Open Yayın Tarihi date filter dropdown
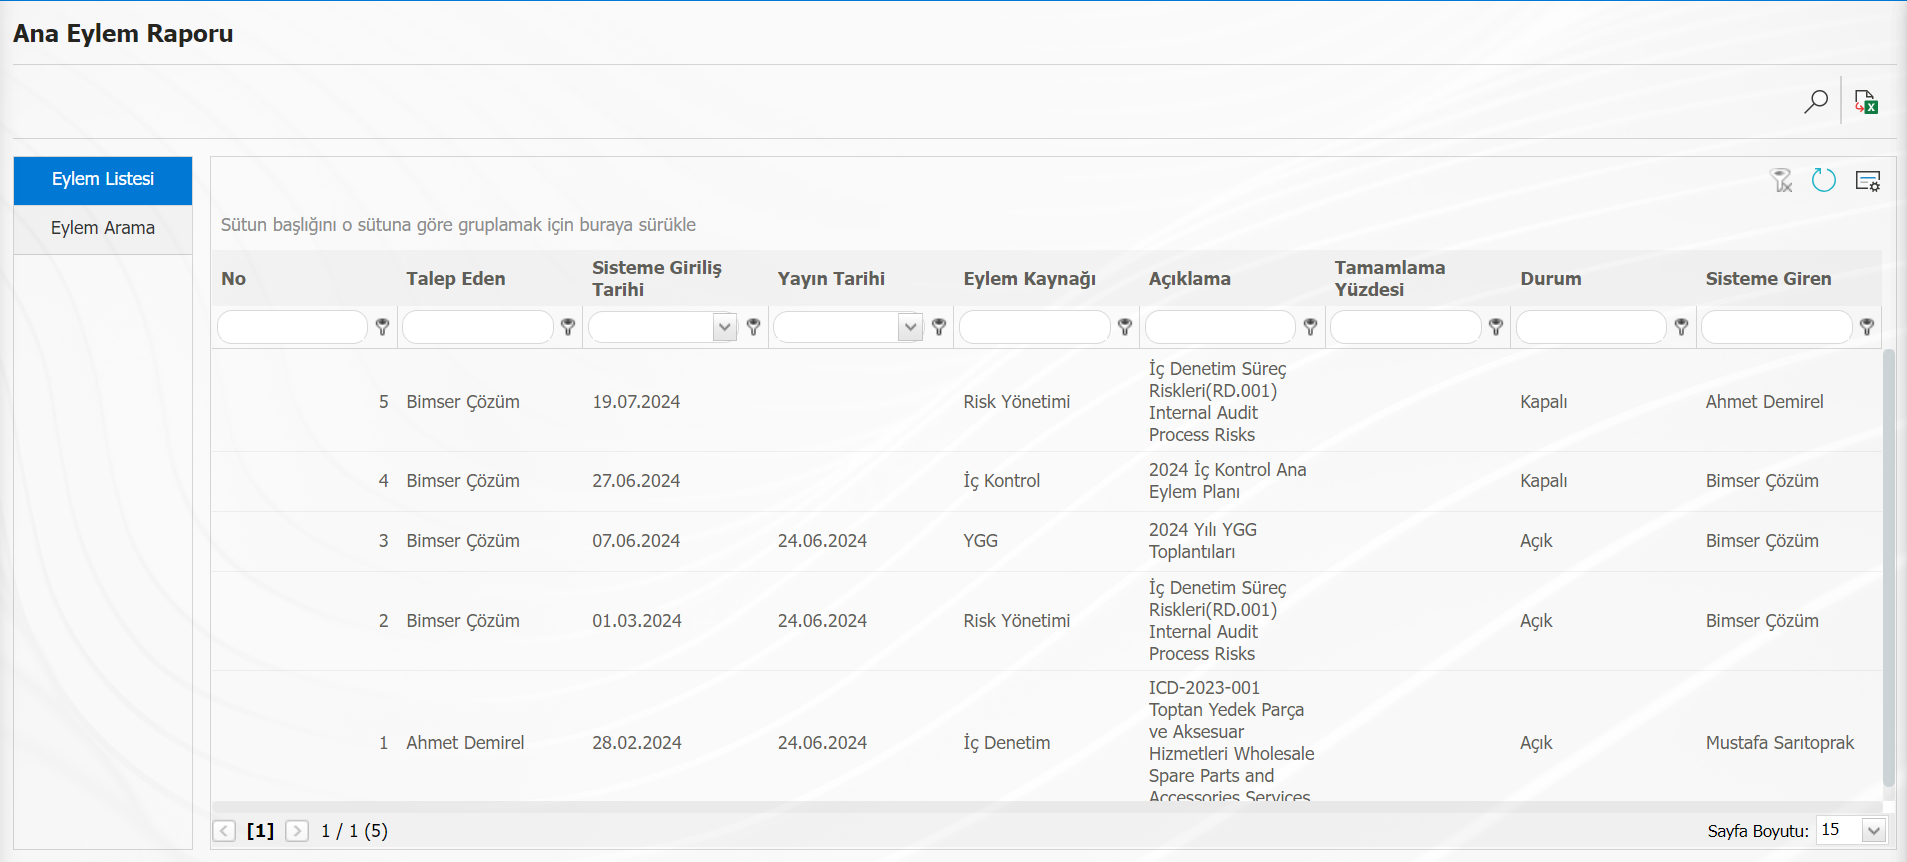Screen dimensions: 1907x862 click(x=910, y=327)
